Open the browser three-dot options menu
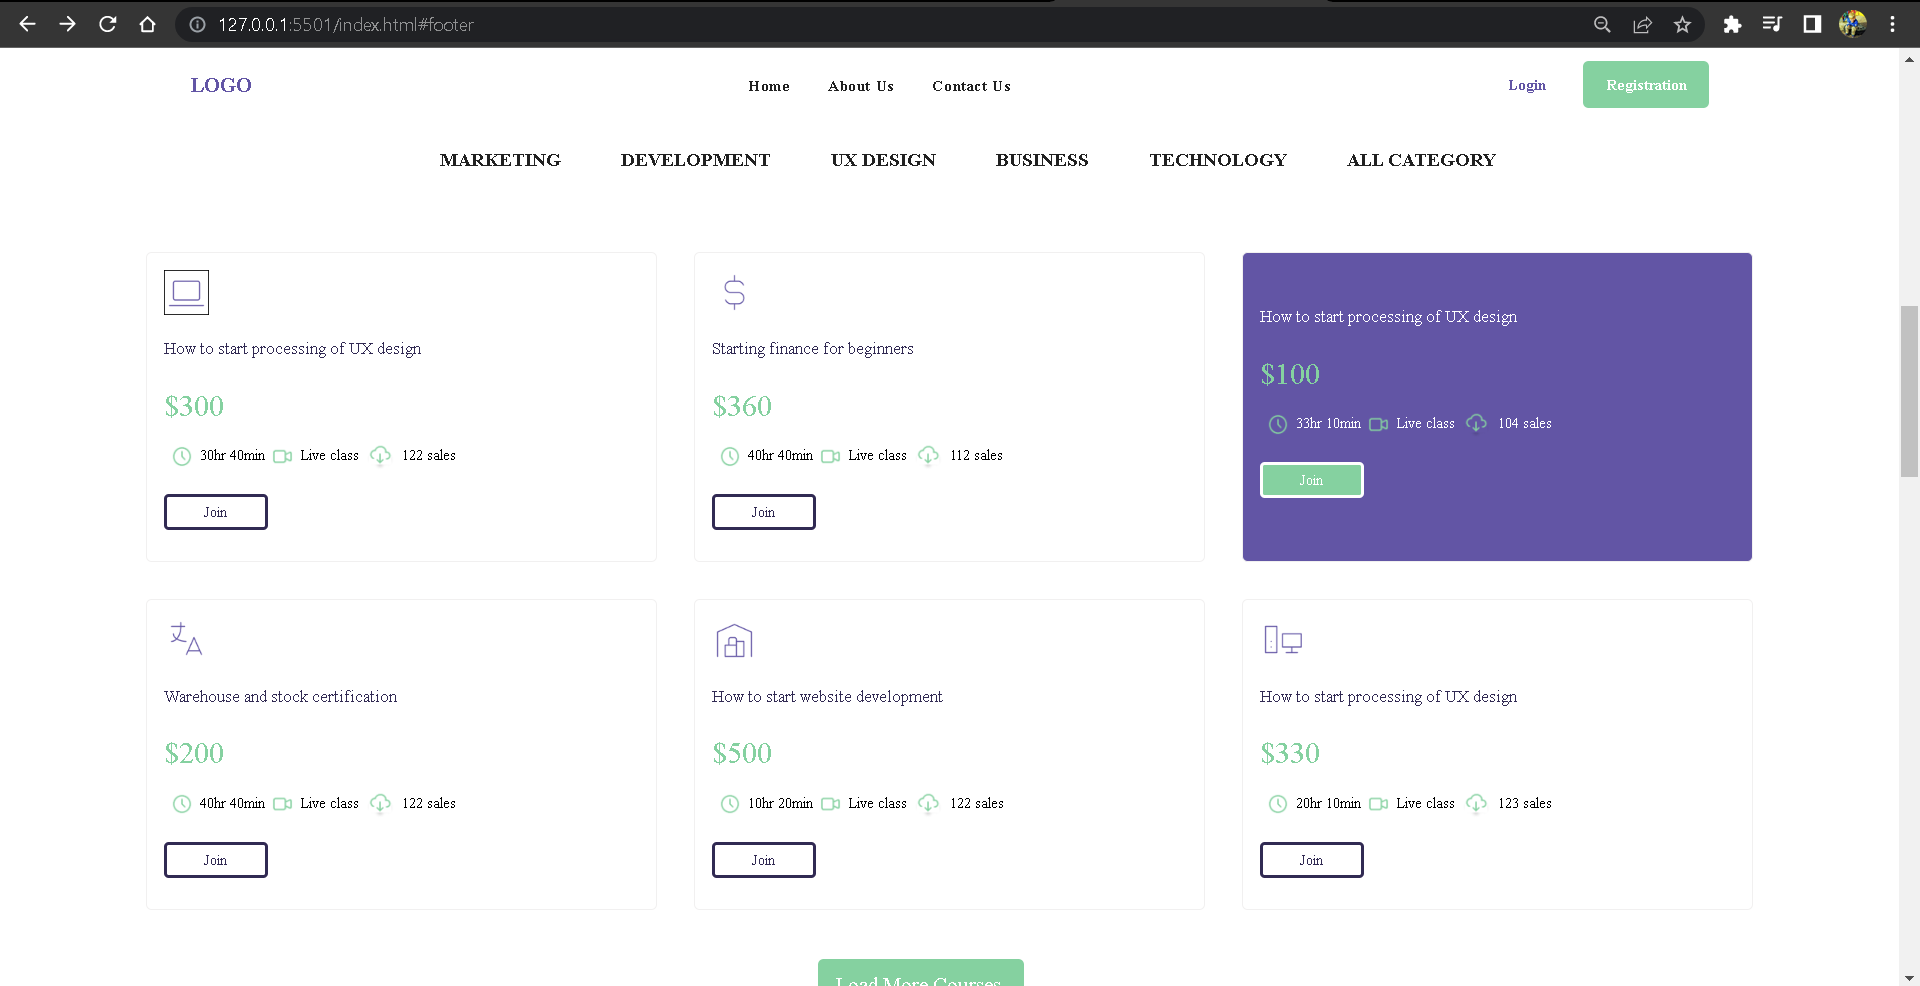This screenshot has height=986, width=1920. click(1892, 24)
